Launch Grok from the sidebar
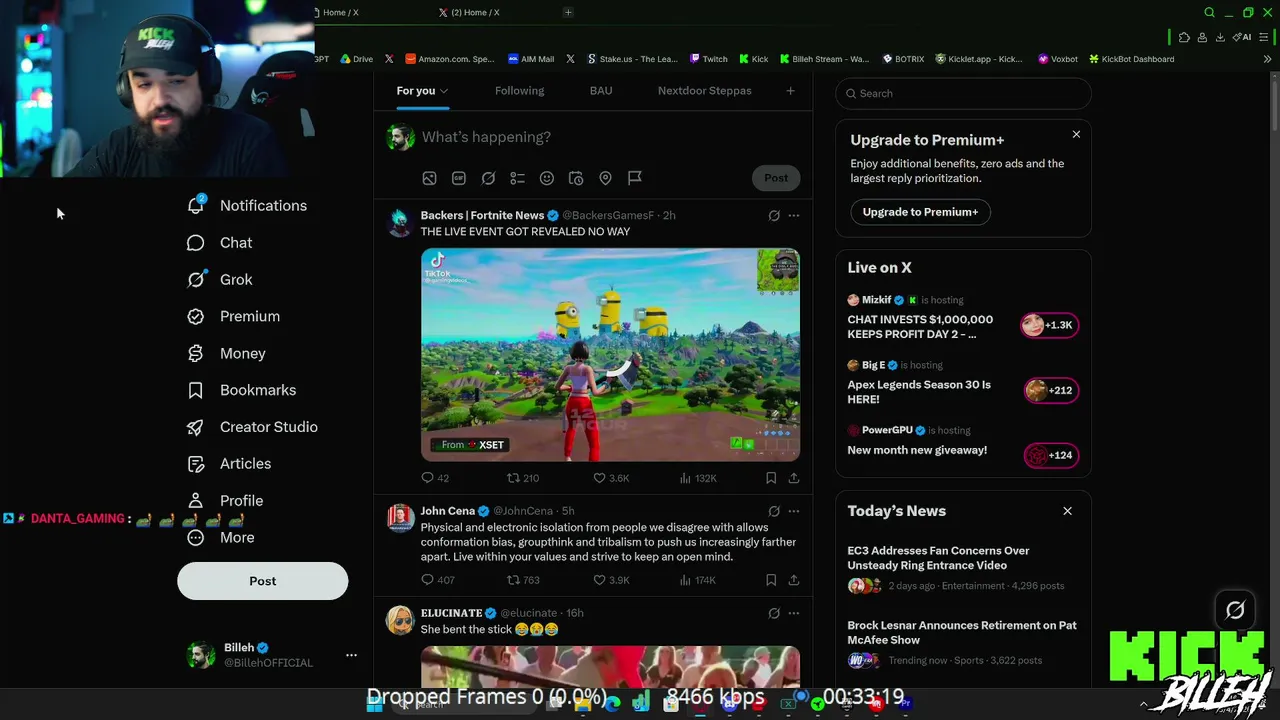The height and width of the screenshot is (720, 1280). click(x=220, y=279)
